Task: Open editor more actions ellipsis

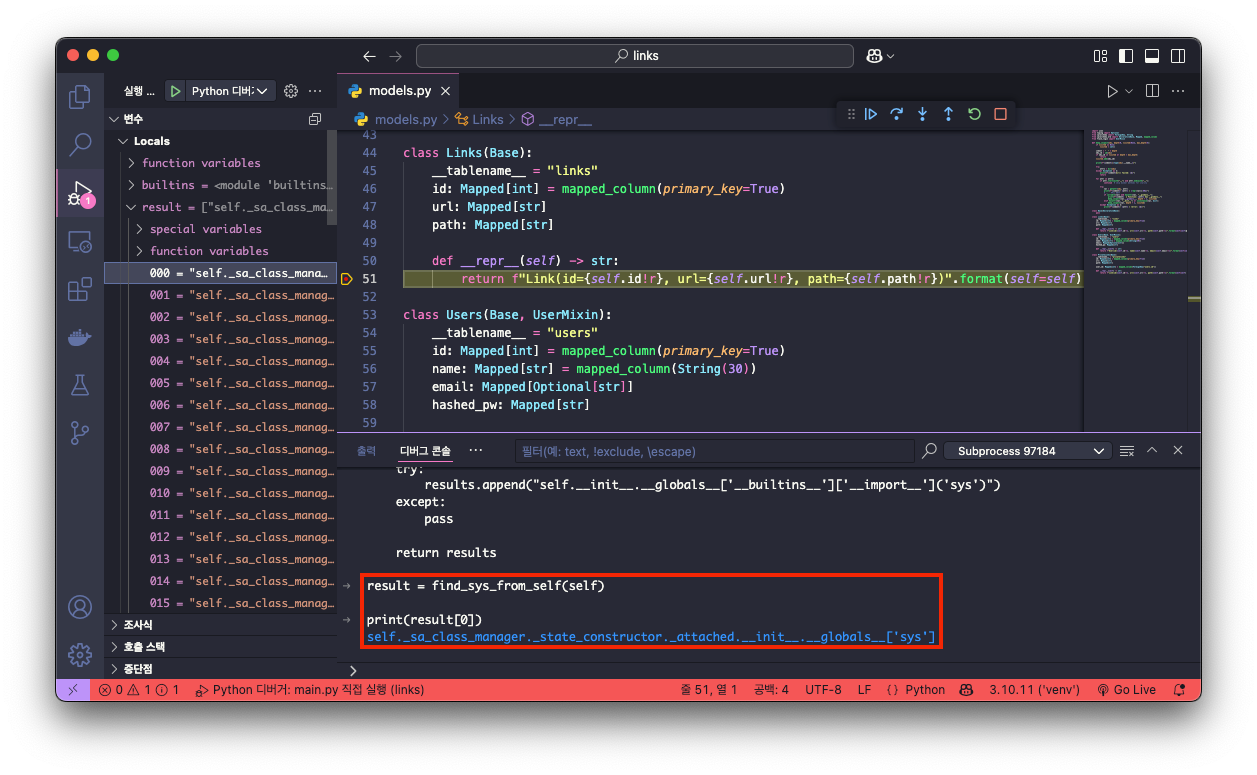Action: coord(1180,91)
